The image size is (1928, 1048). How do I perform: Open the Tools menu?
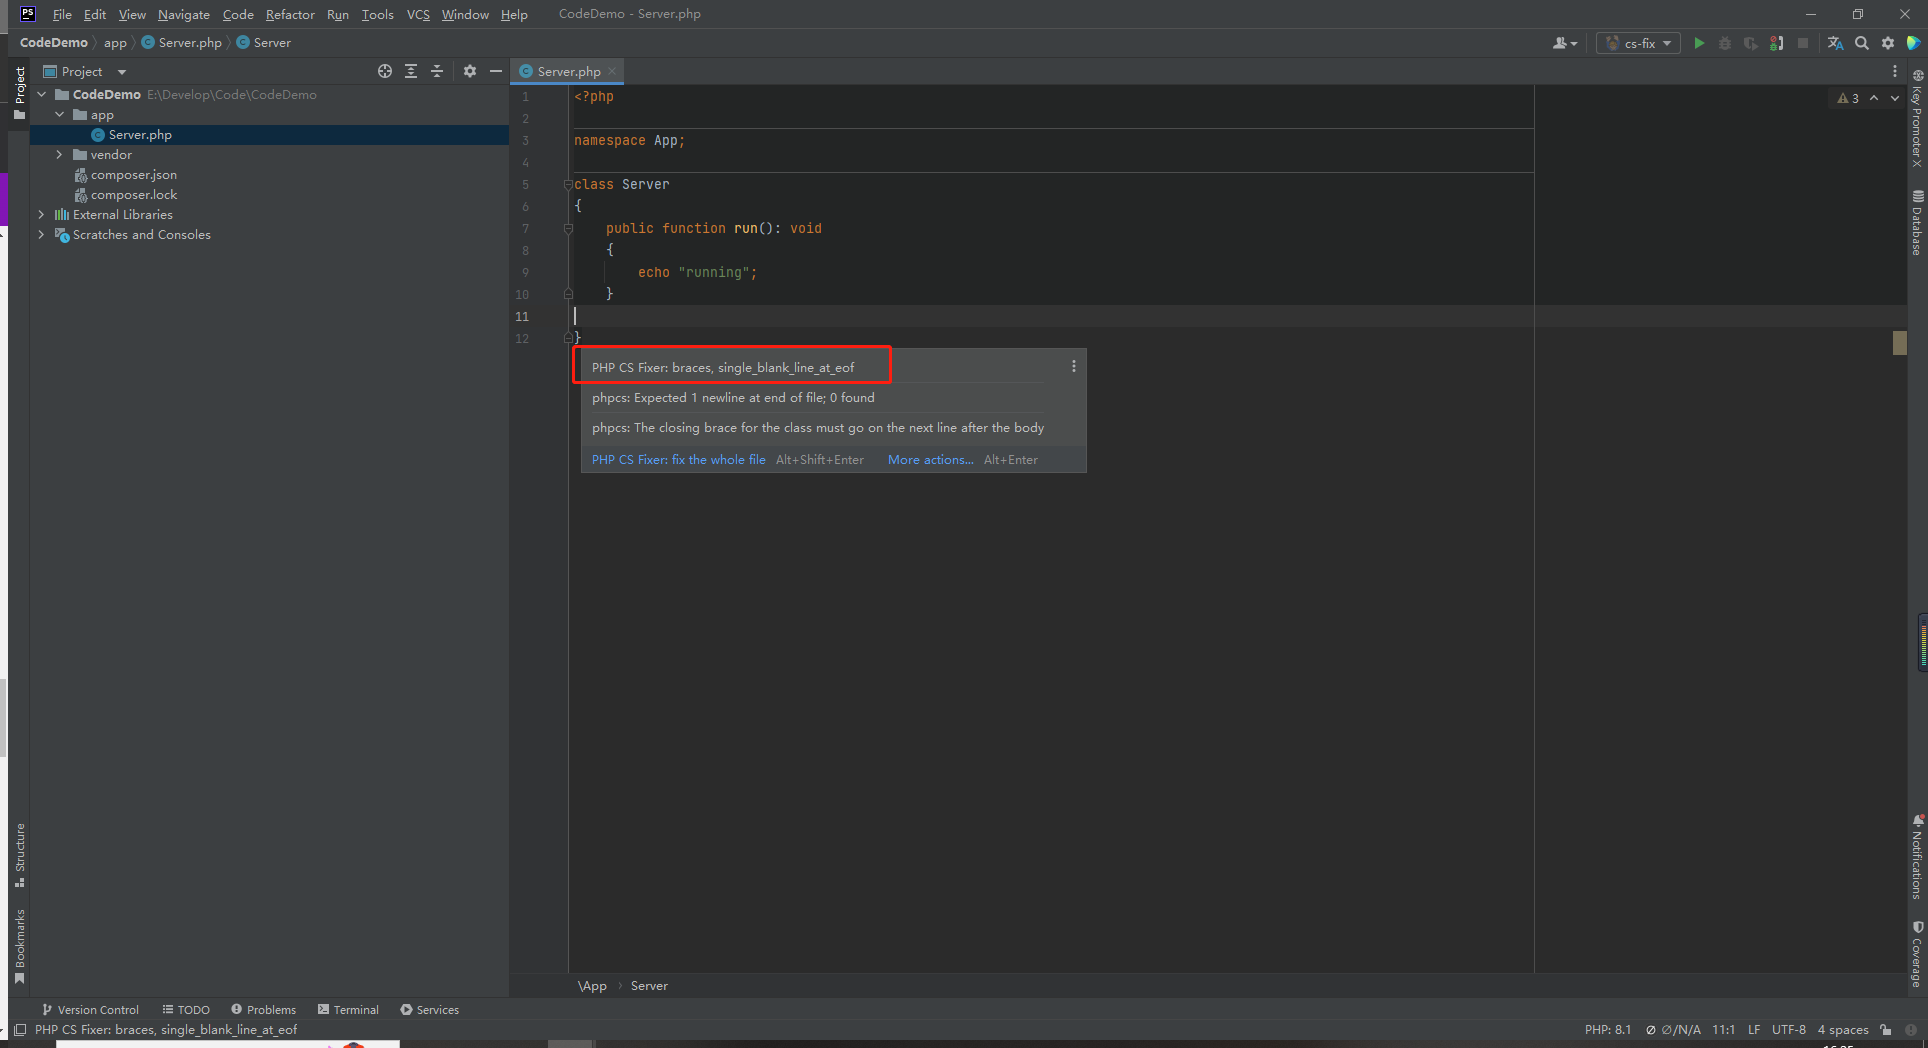(377, 14)
